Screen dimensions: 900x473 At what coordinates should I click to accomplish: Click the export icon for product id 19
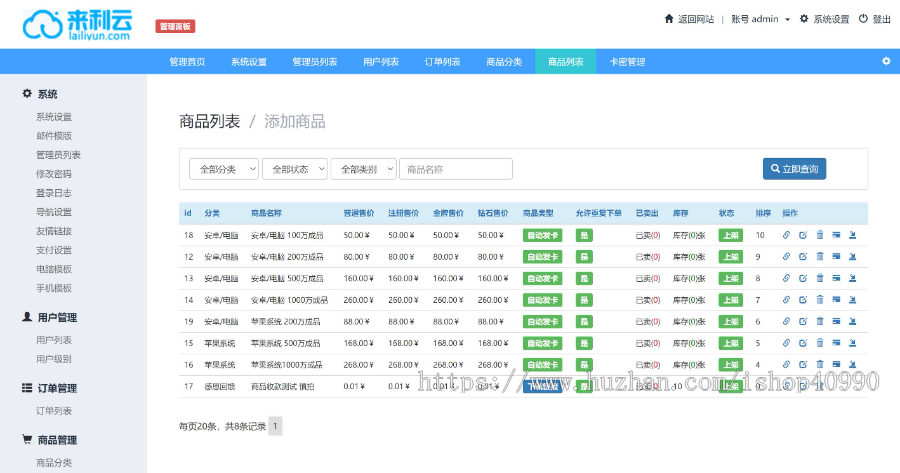coord(853,322)
